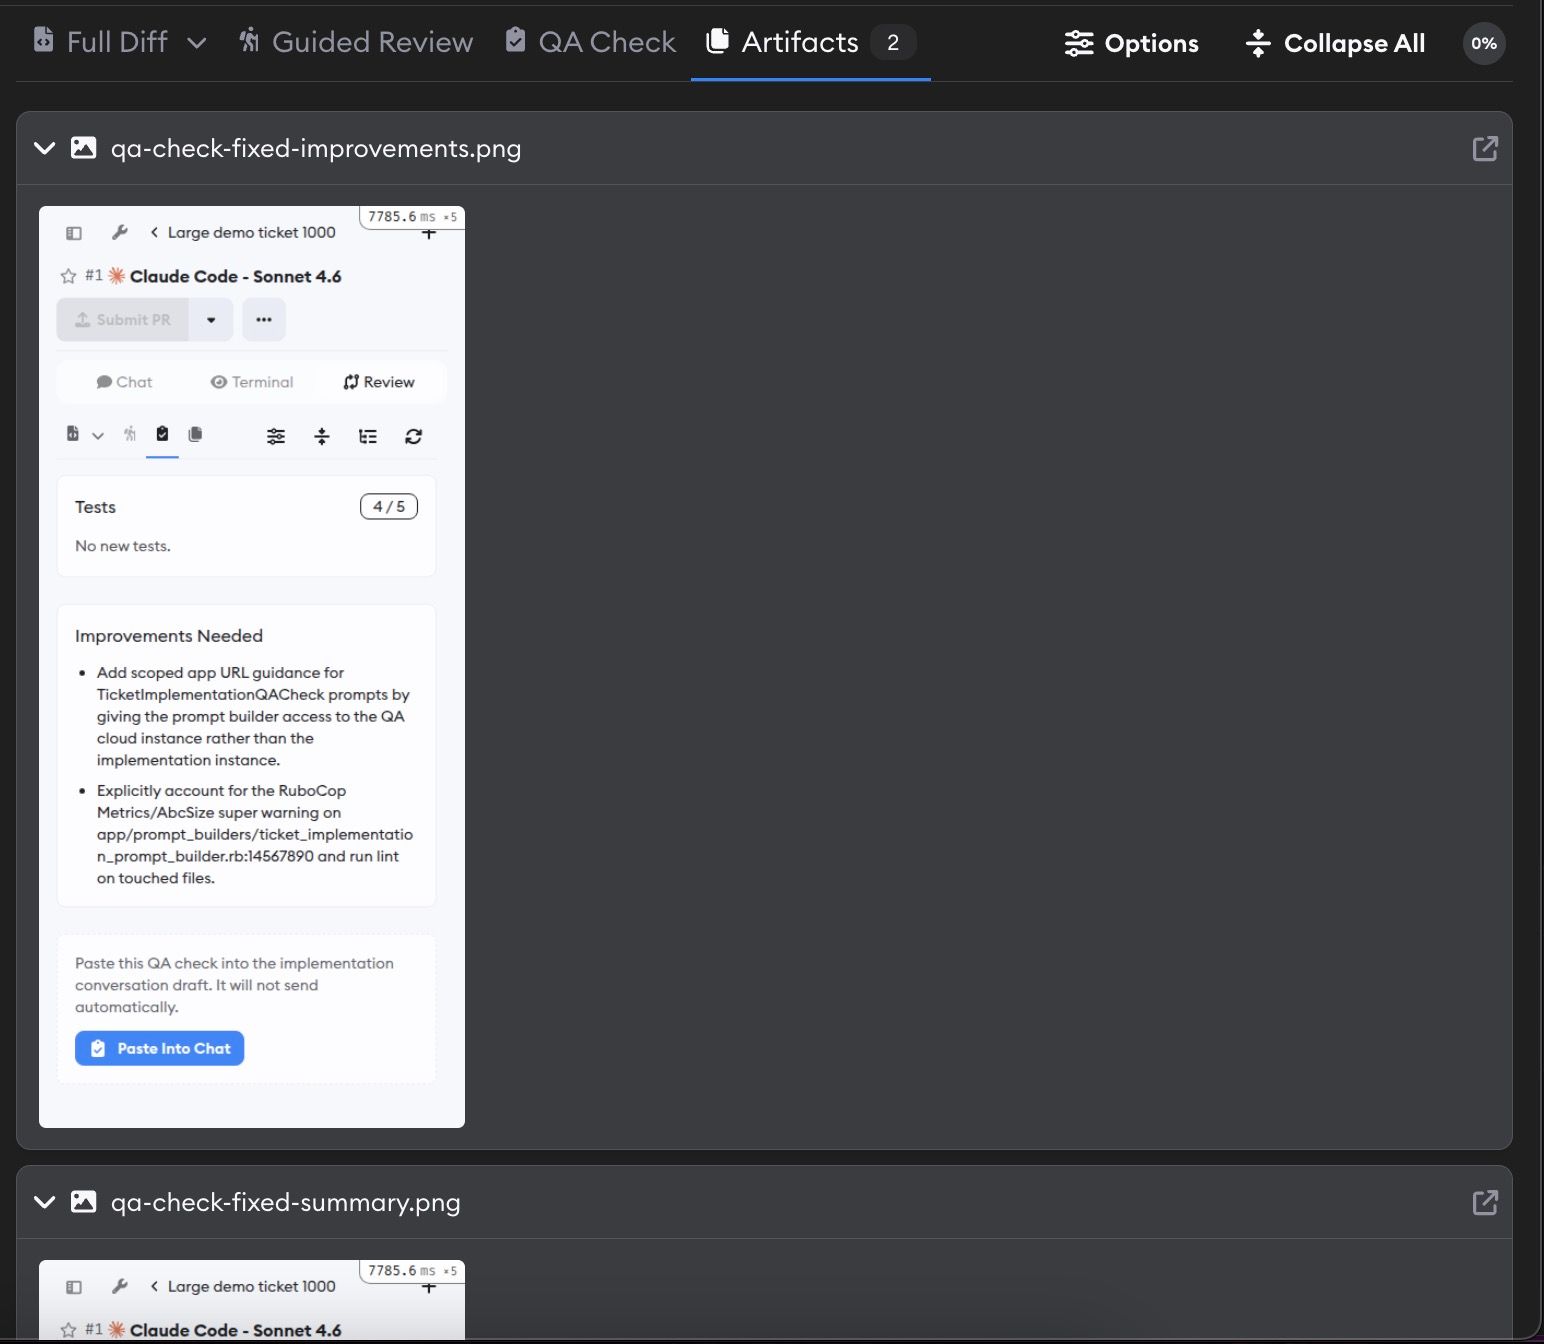
Task: Open the Submit PR dropdown arrow
Action: point(211,320)
